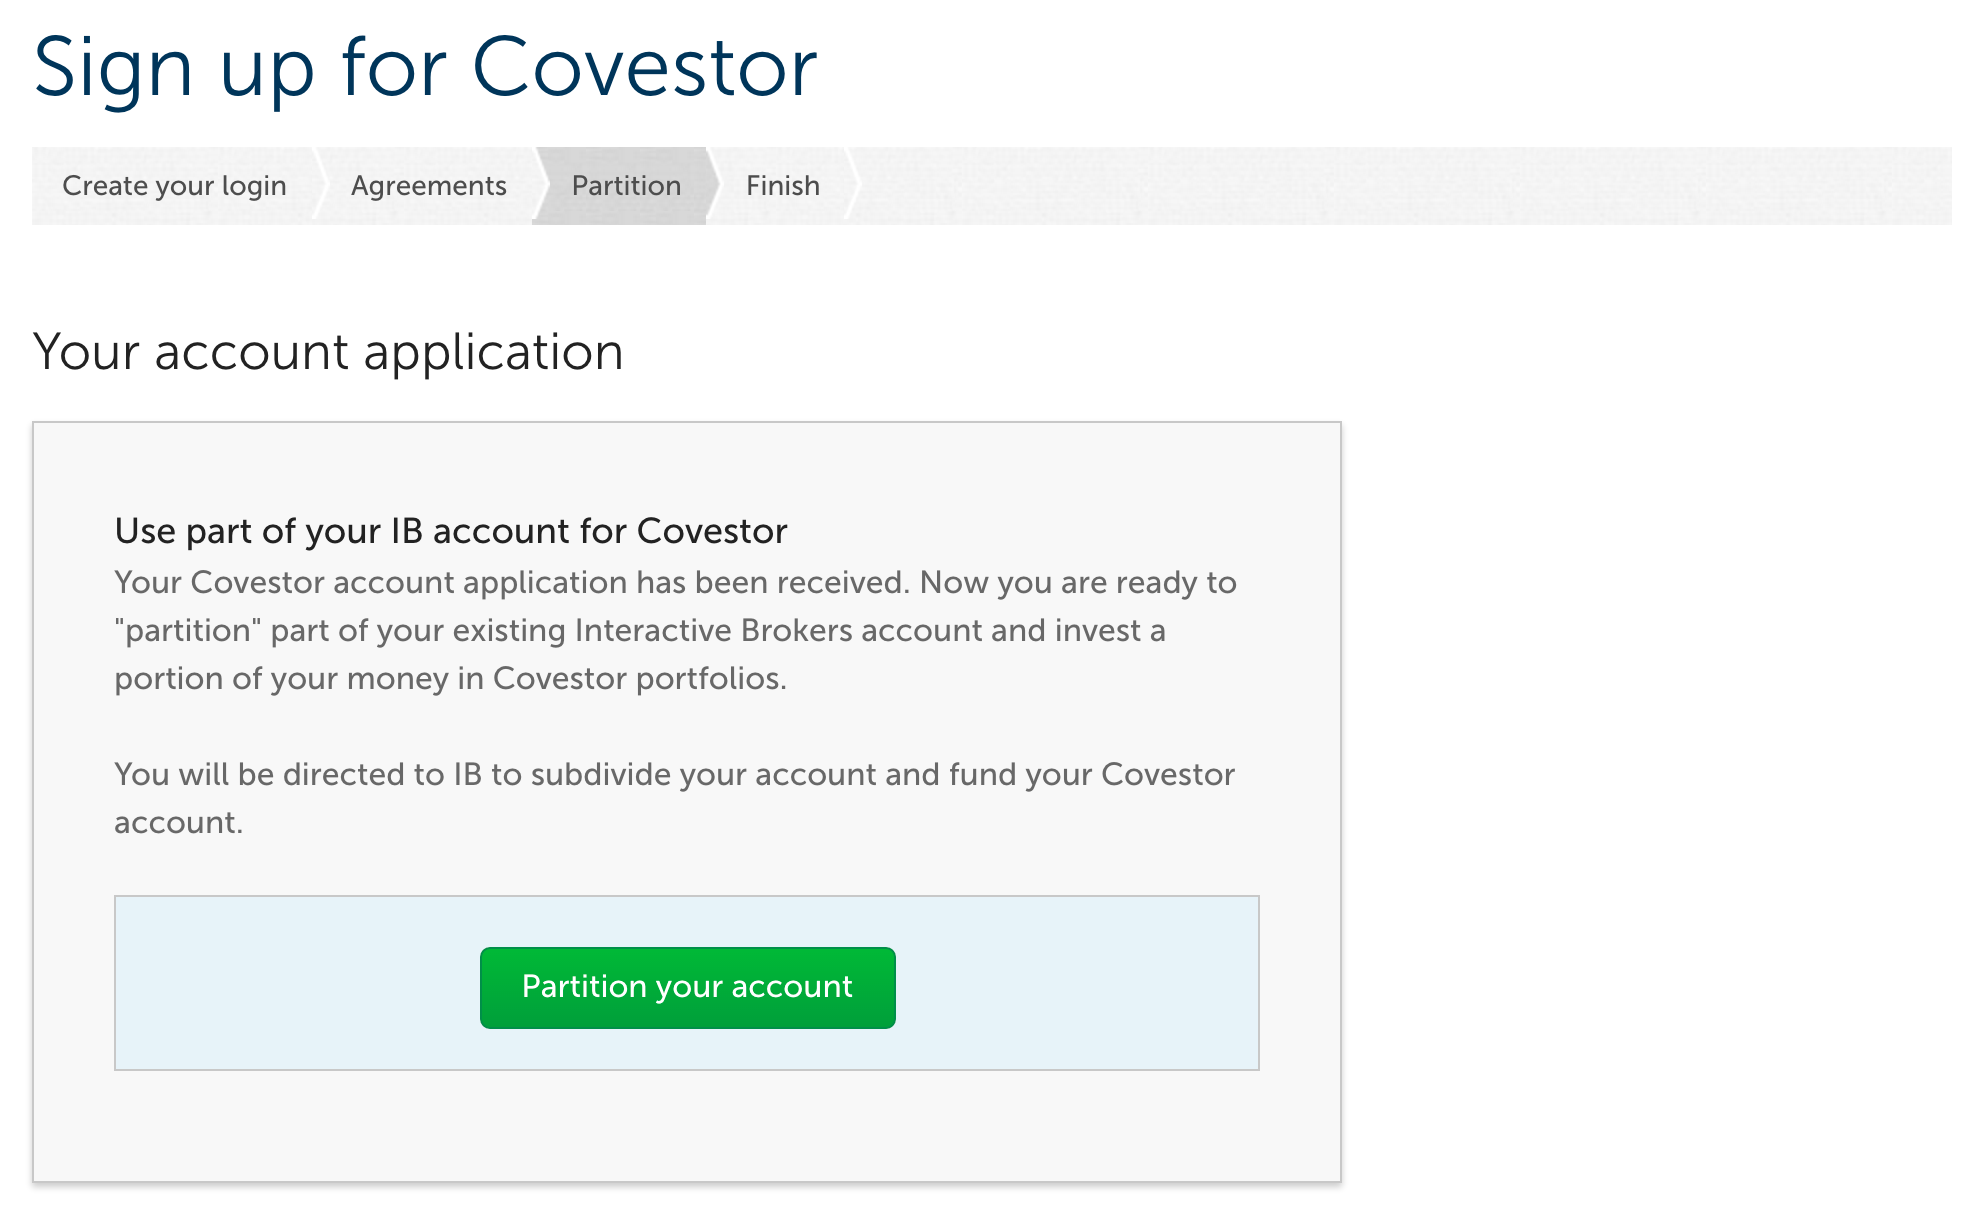This screenshot has height=1226, width=1978.
Task: Click the Covestor portfolios text
Action: coord(638,679)
